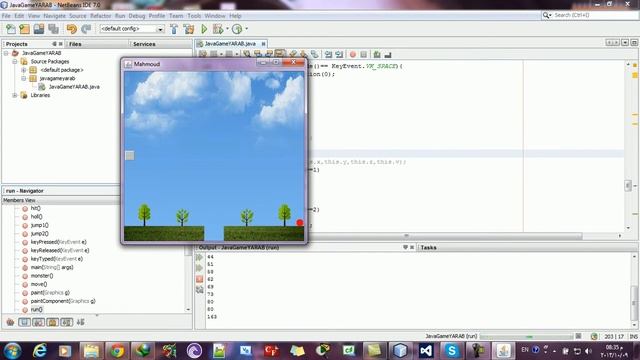Click the New Project toolbar icon
The image size is (640, 360).
pos(24,29)
